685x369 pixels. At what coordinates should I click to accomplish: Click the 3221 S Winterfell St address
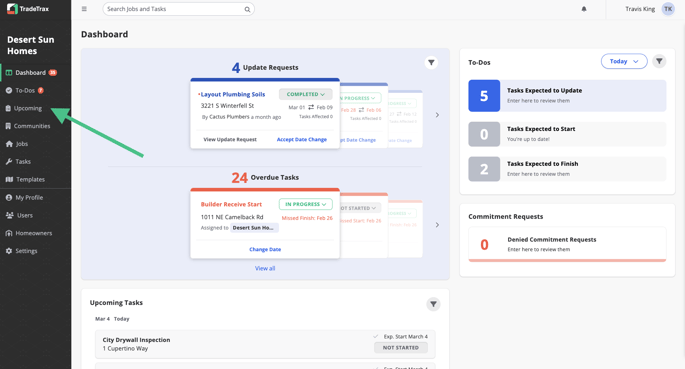click(x=227, y=106)
